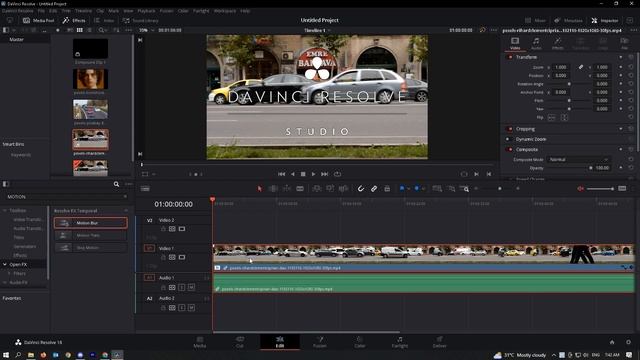Open the Metadata panel button
The height and width of the screenshot is (360, 640).
pyautogui.click(x=569, y=20)
